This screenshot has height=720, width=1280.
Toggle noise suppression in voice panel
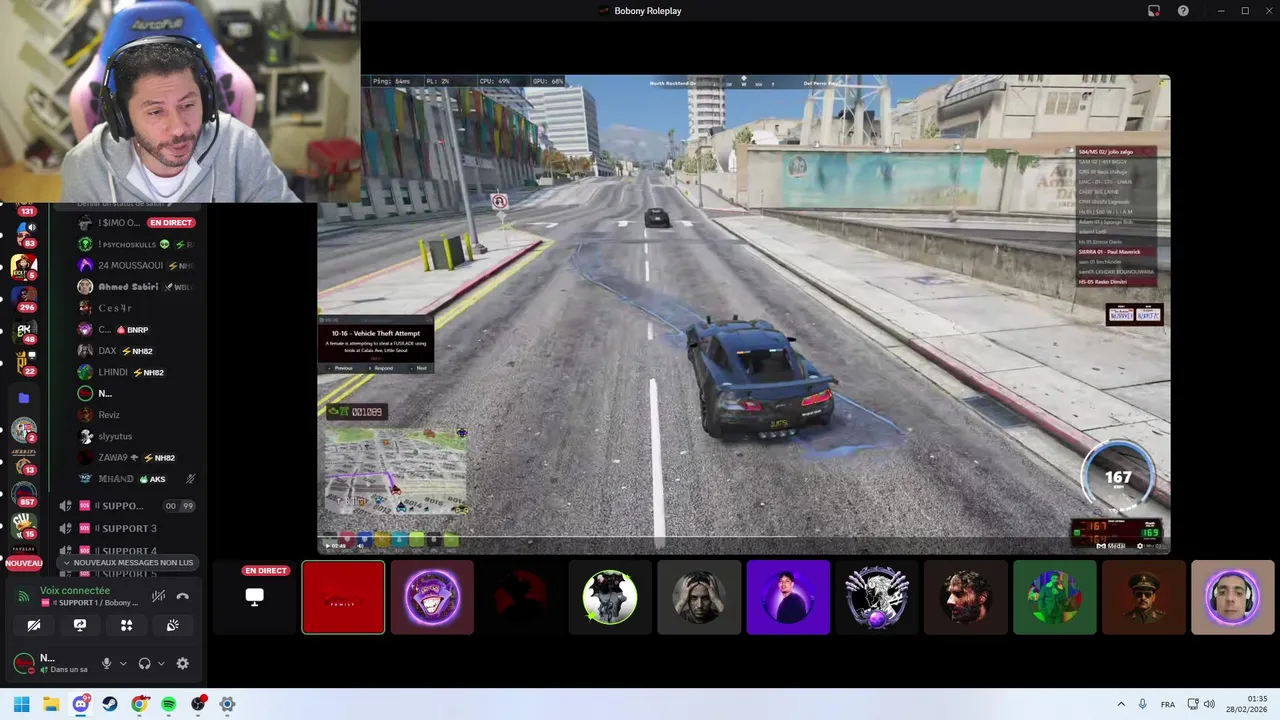click(158, 596)
